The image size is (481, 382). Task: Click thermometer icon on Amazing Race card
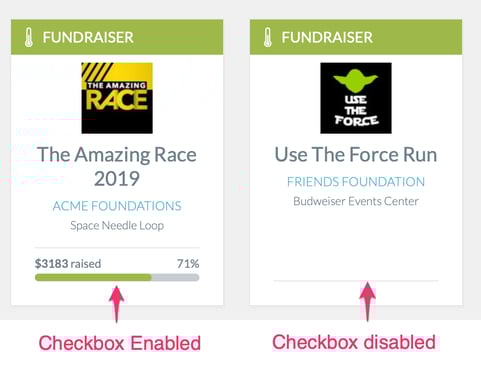29,37
